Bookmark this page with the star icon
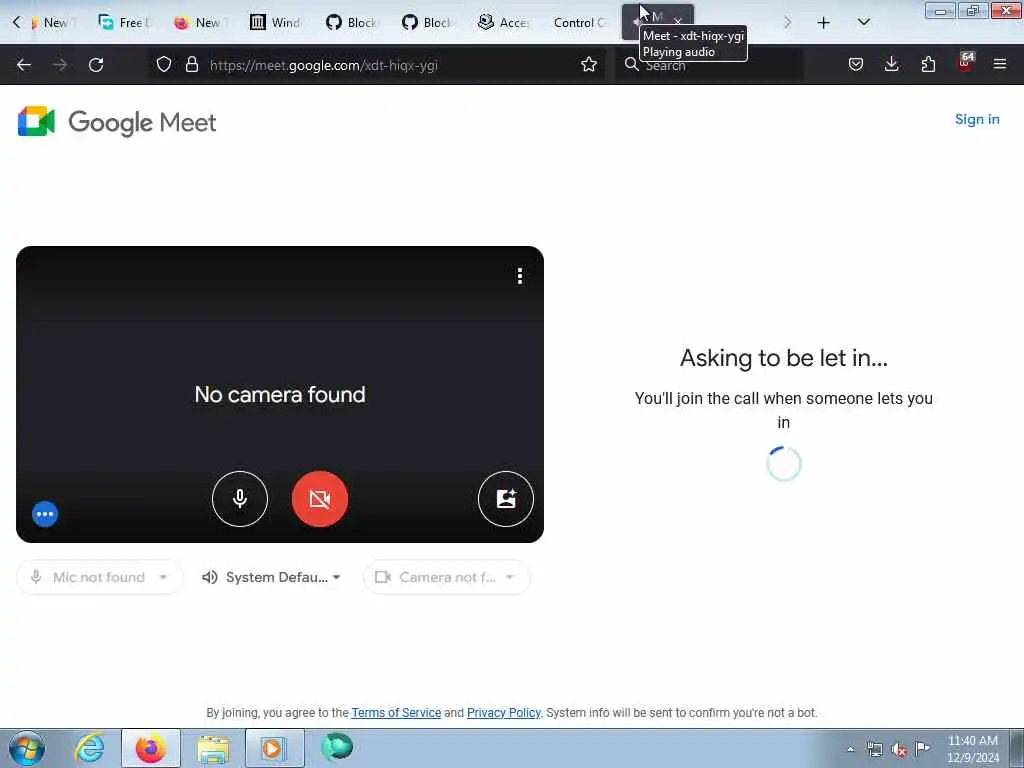 (x=589, y=65)
